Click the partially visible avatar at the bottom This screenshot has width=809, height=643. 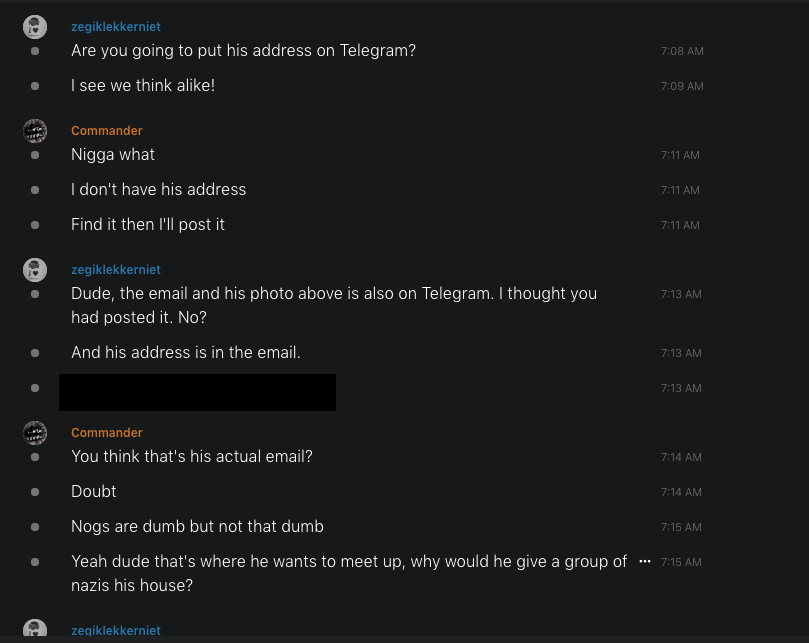click(35, 629)
